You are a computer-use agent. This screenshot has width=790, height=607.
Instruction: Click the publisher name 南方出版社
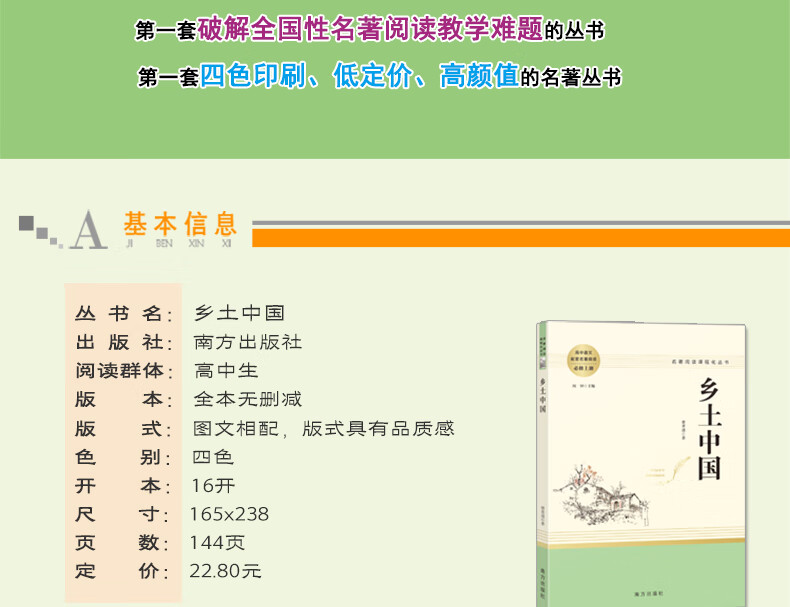tap(247, 342)
